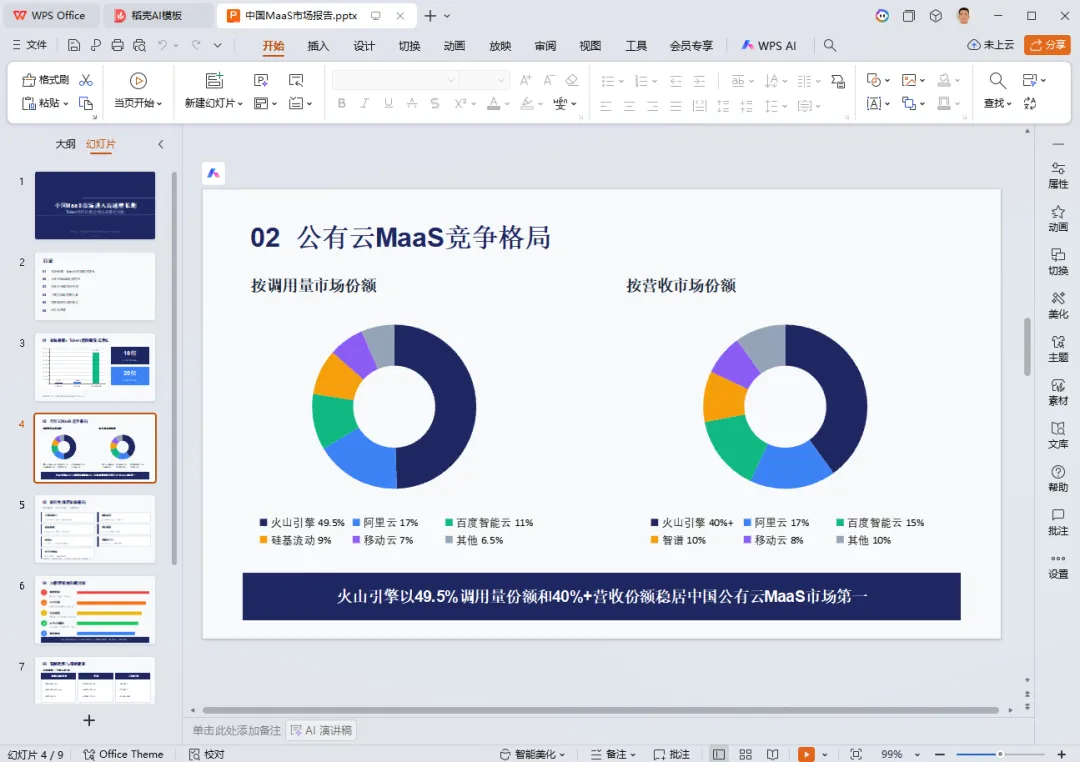Switch to slide sorter view
This screenshot has height=762, width=1080.
745,754
